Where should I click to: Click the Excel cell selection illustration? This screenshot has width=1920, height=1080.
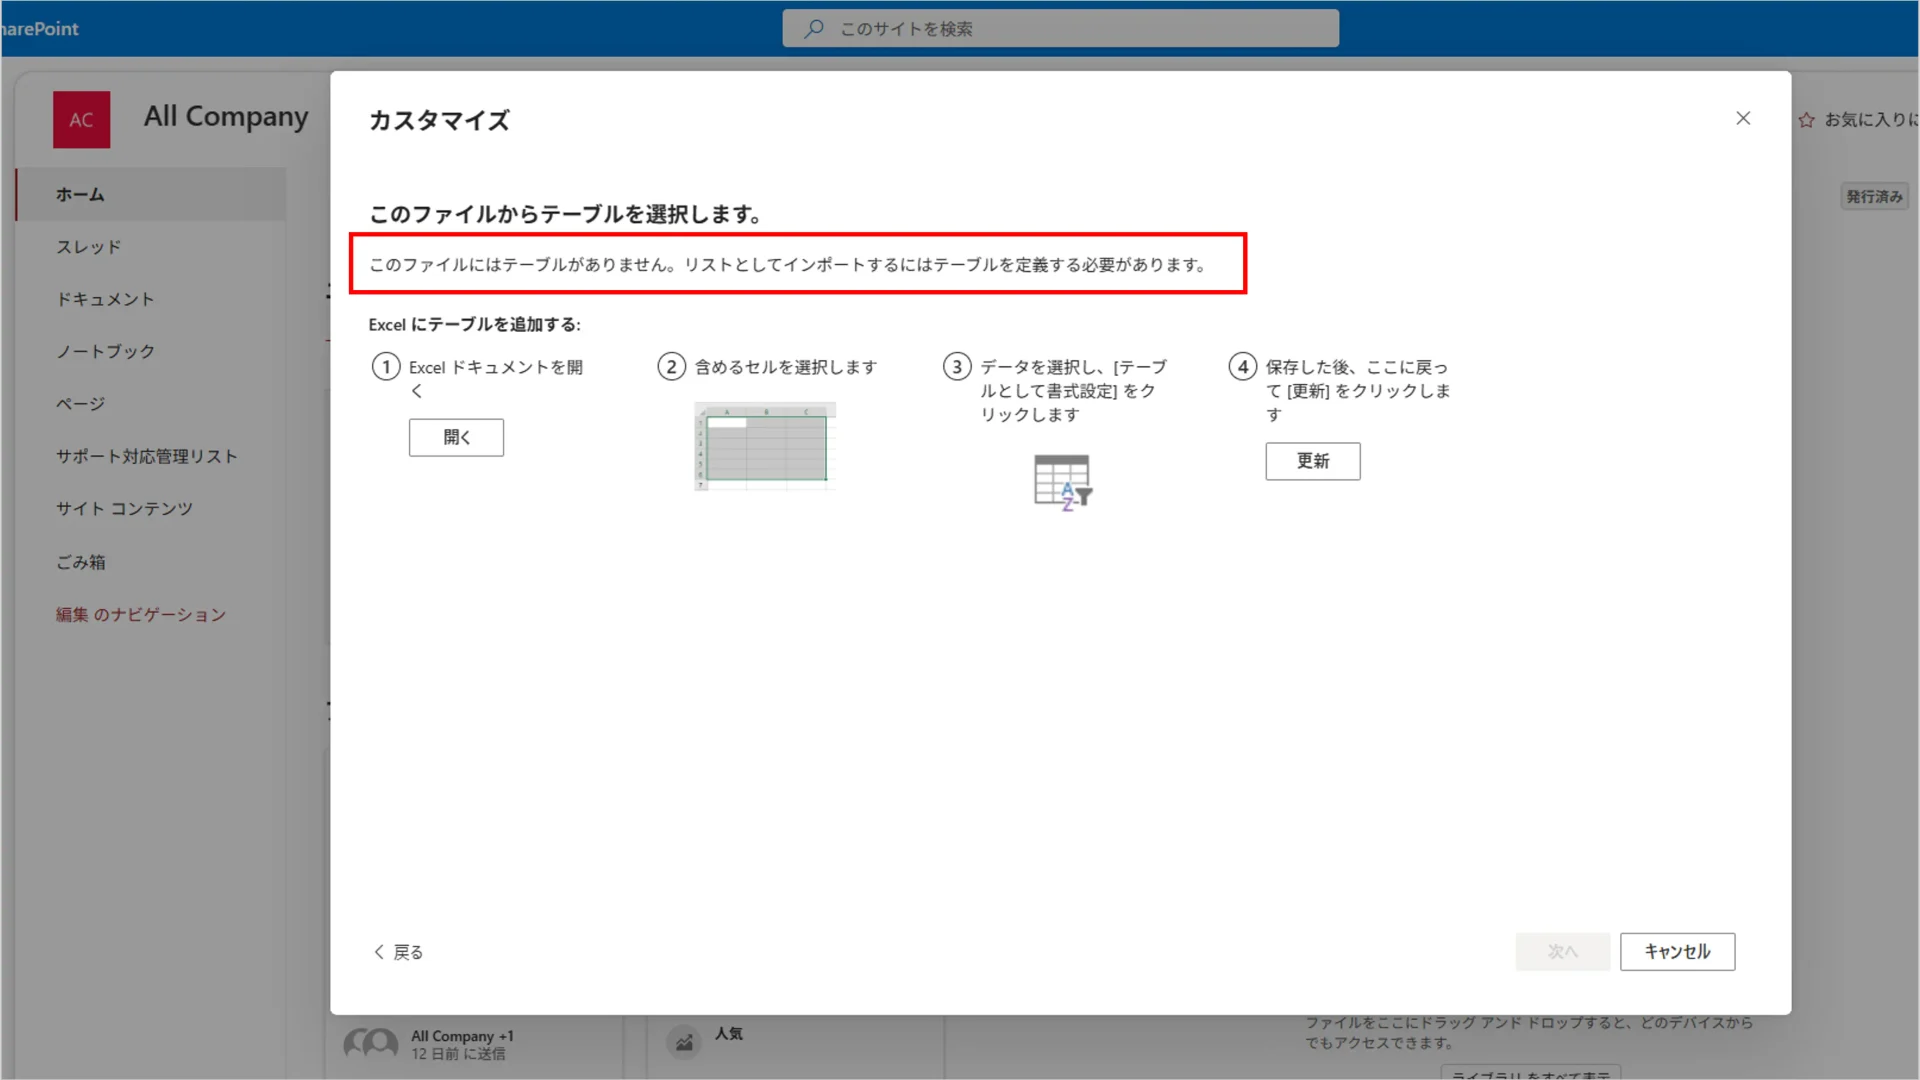765,446
